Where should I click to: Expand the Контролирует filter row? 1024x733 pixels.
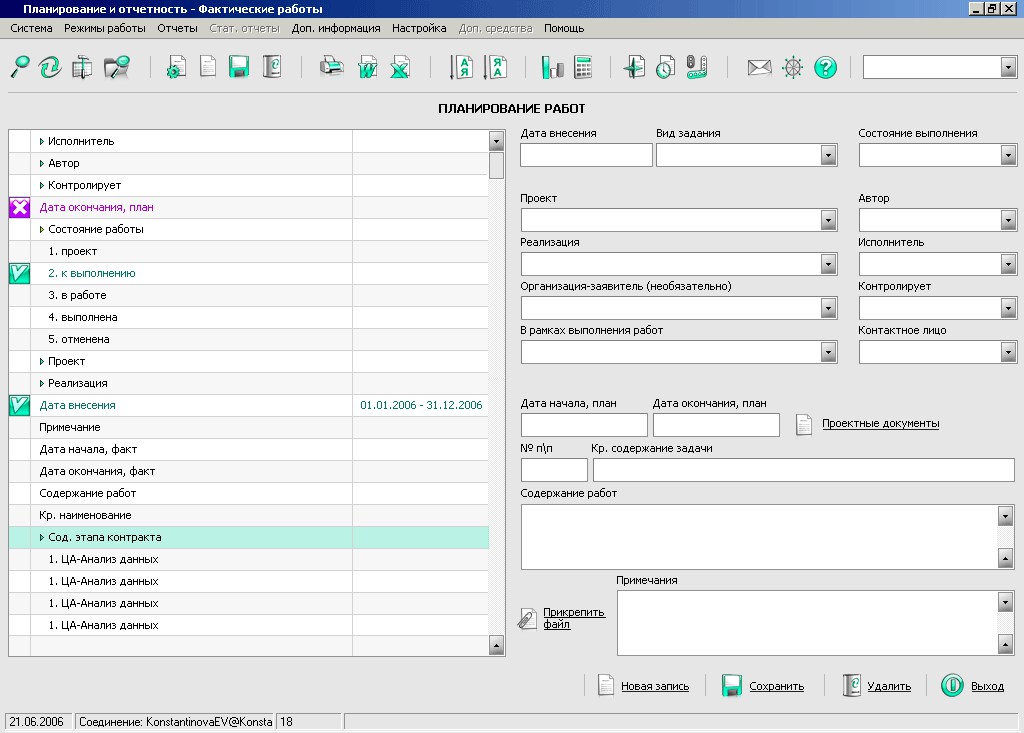tap(42, 186)
